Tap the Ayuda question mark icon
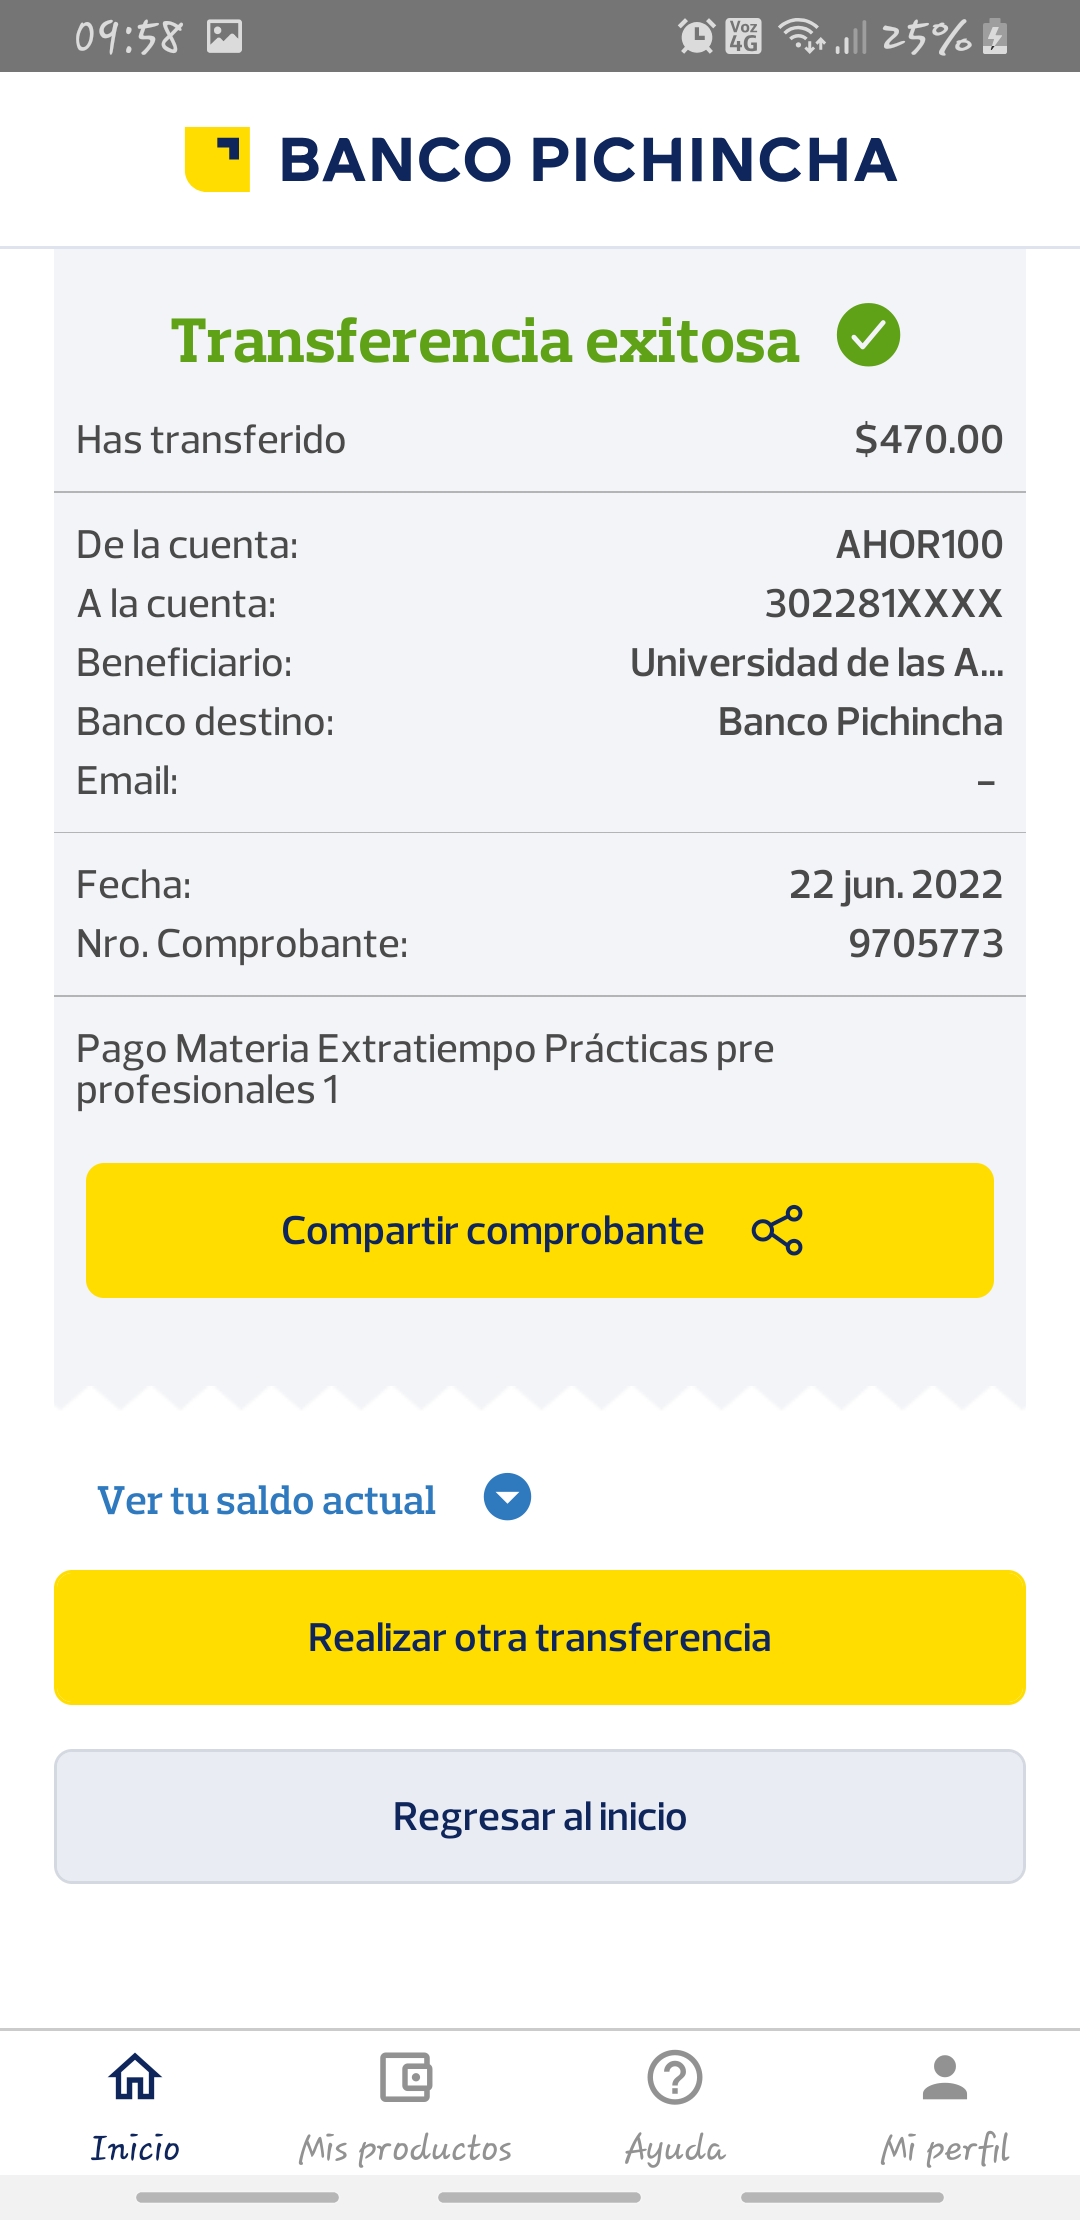Image resolution: width=1080 pixels, height=2220 pixels. (x=675, y=2077)
